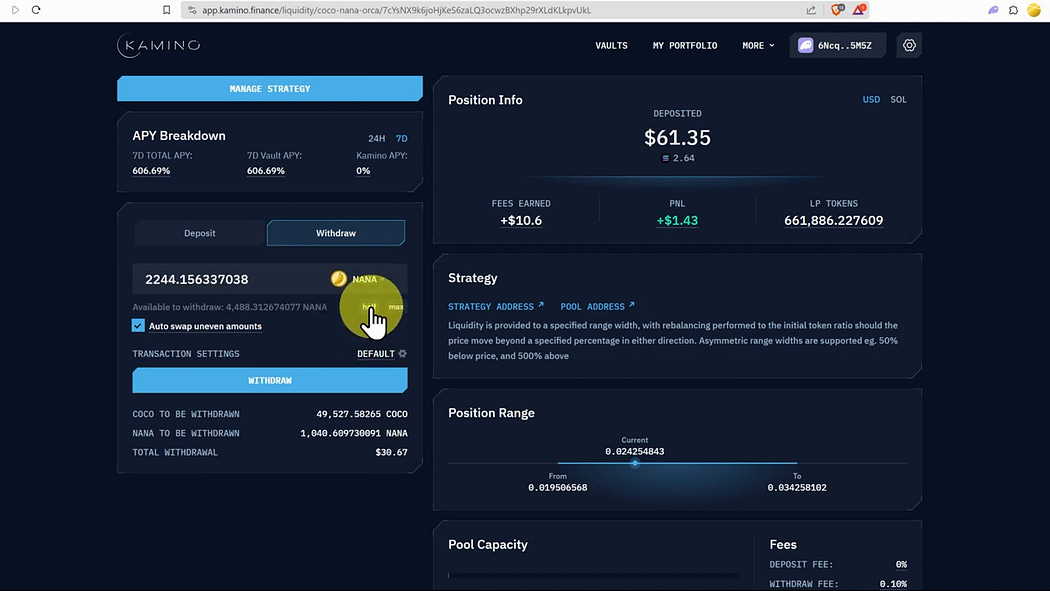Click the MANAGE STRATEGY button

[x=270, y=88]
